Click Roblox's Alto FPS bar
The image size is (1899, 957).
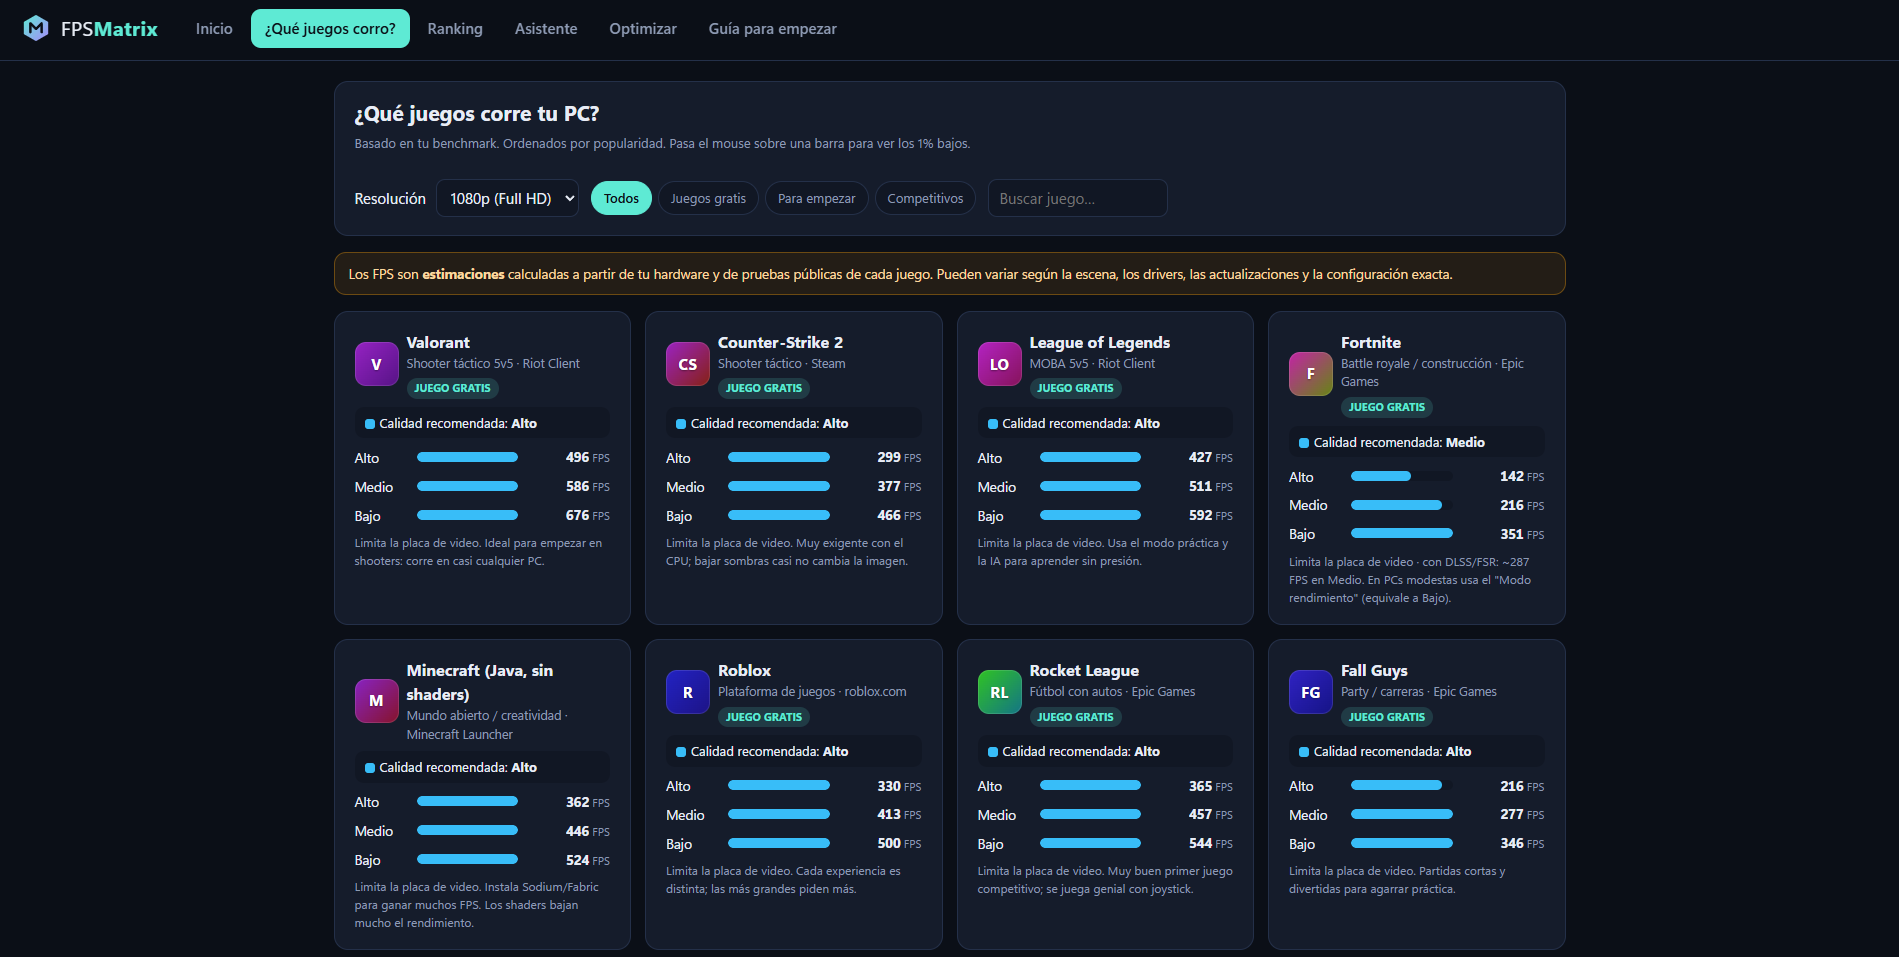click(779, 787)
